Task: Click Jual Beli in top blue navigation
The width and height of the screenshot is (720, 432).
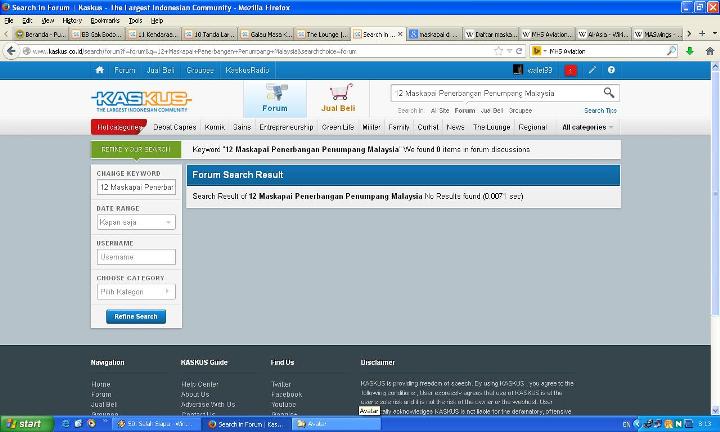Action: pos(160,70)
